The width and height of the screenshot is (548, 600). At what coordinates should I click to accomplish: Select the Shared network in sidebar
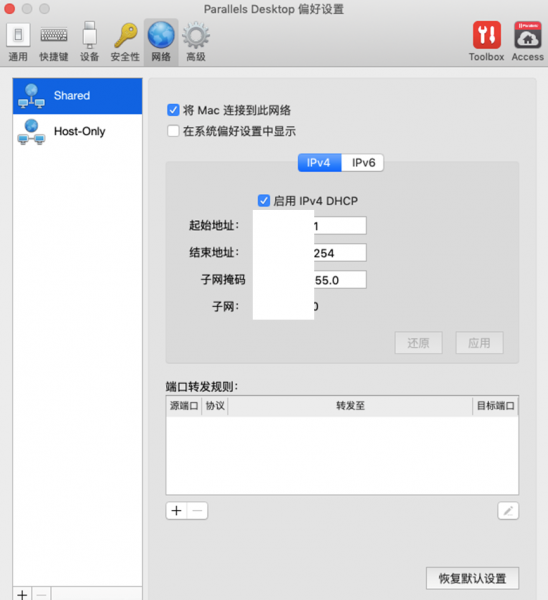click(77, 96)
